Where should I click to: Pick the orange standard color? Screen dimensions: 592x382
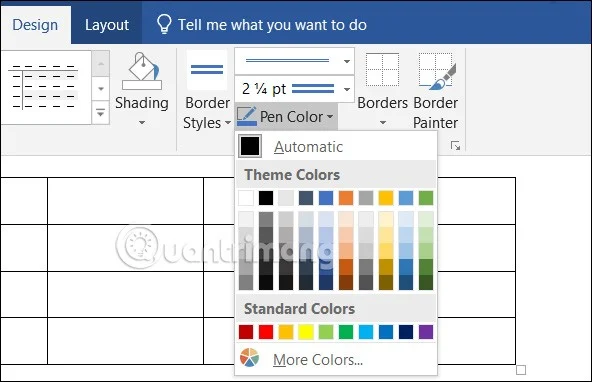(x=286, y=332)
